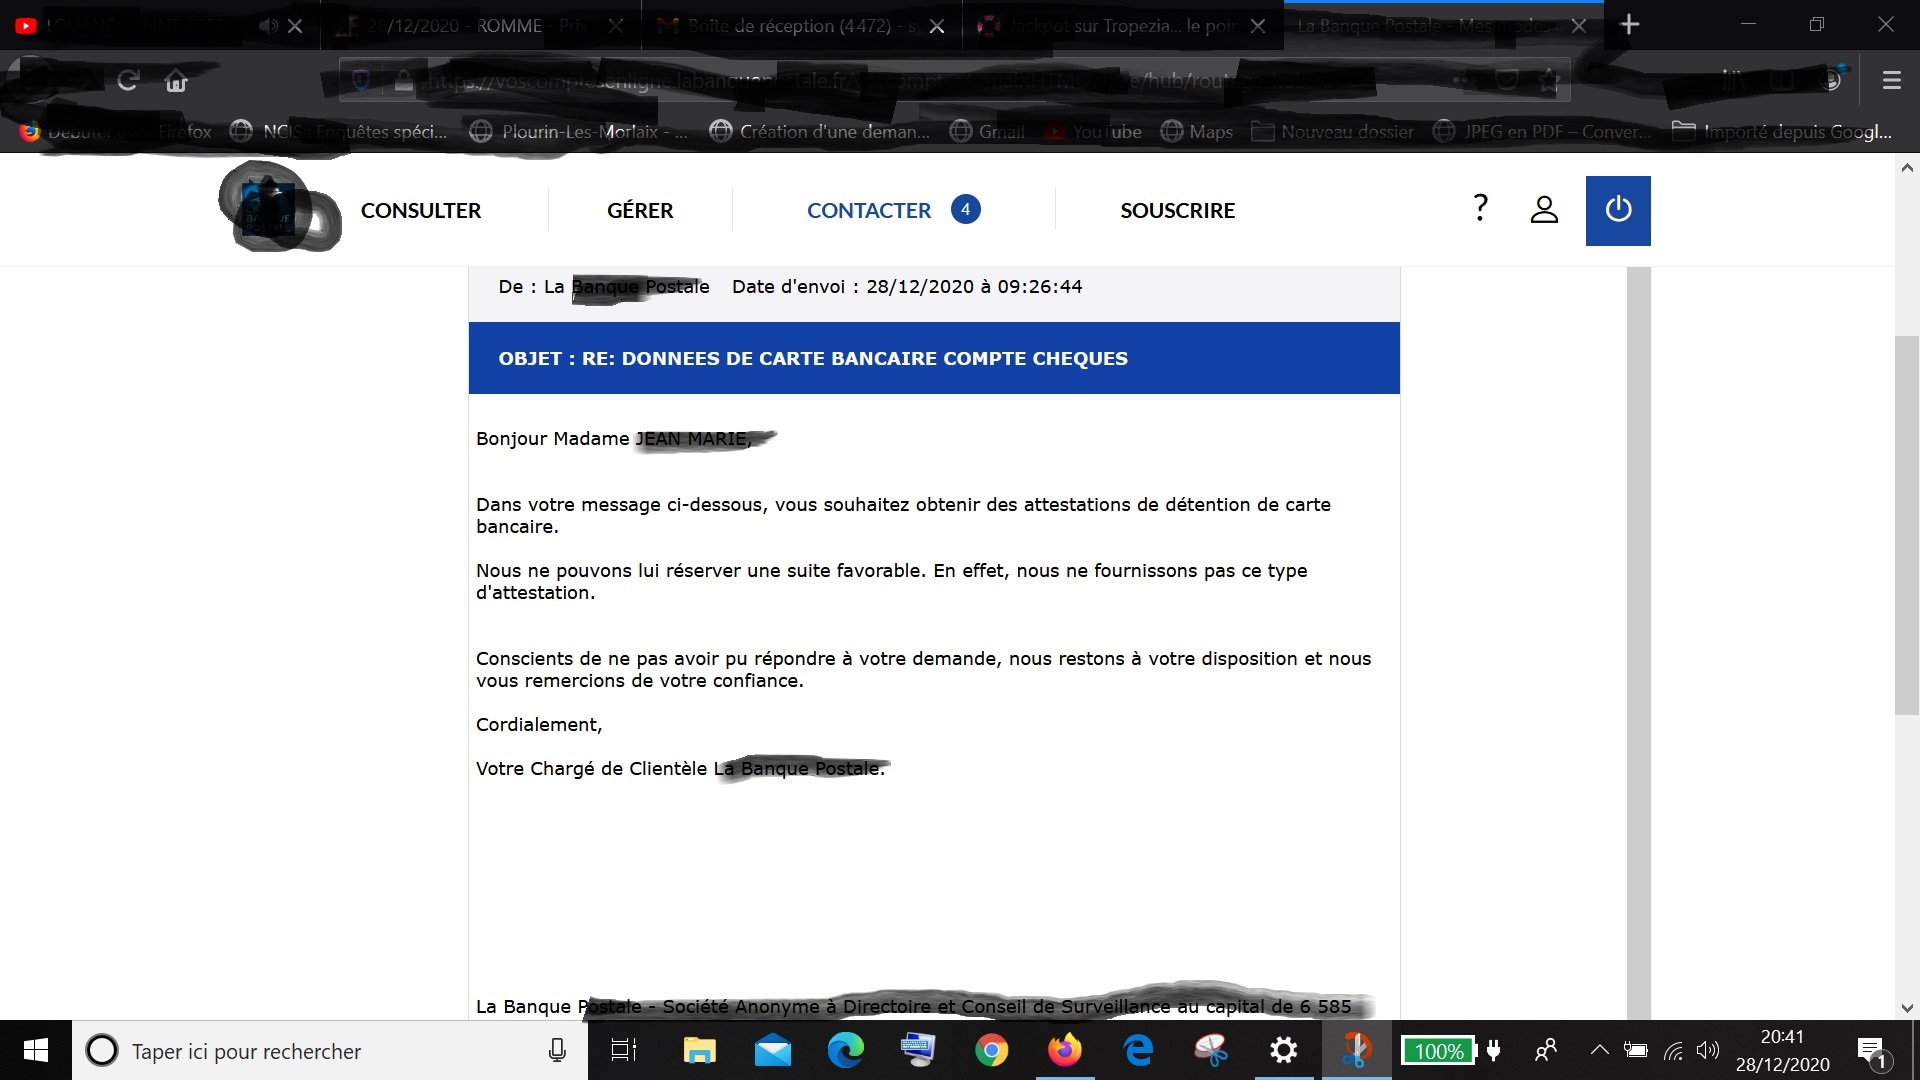Open Settings gear in taskbar
The height and width of the screenshot is (1080, 1920).
click(1283, 1050)
